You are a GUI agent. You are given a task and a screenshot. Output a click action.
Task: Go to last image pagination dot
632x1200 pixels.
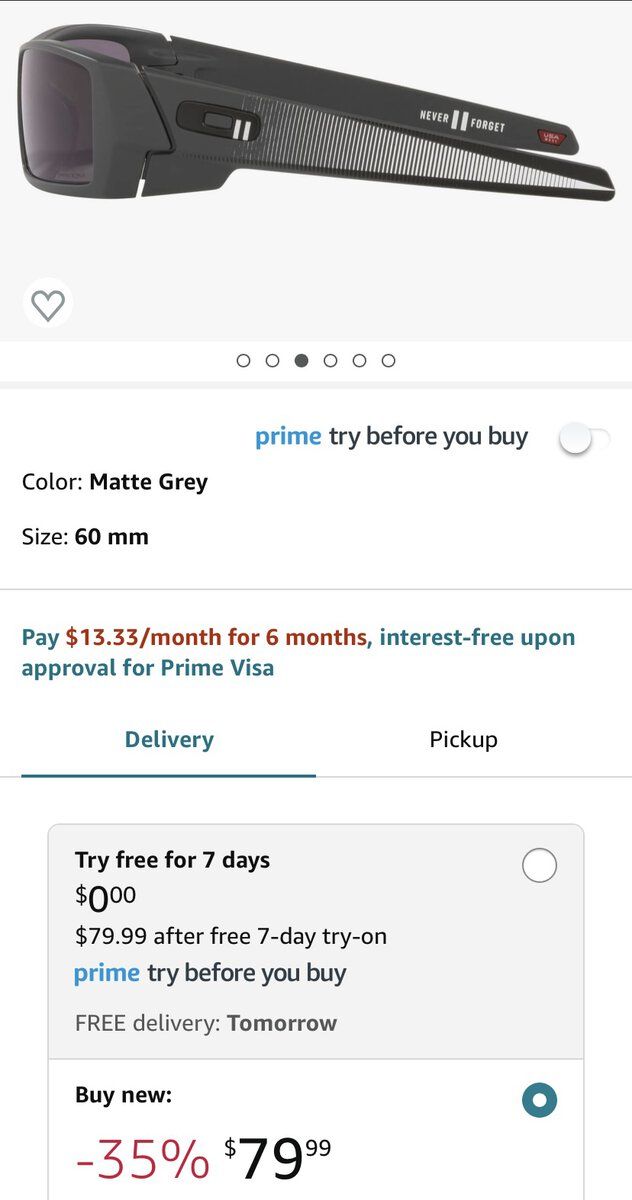pyautogui.click(x=388, y=361)
